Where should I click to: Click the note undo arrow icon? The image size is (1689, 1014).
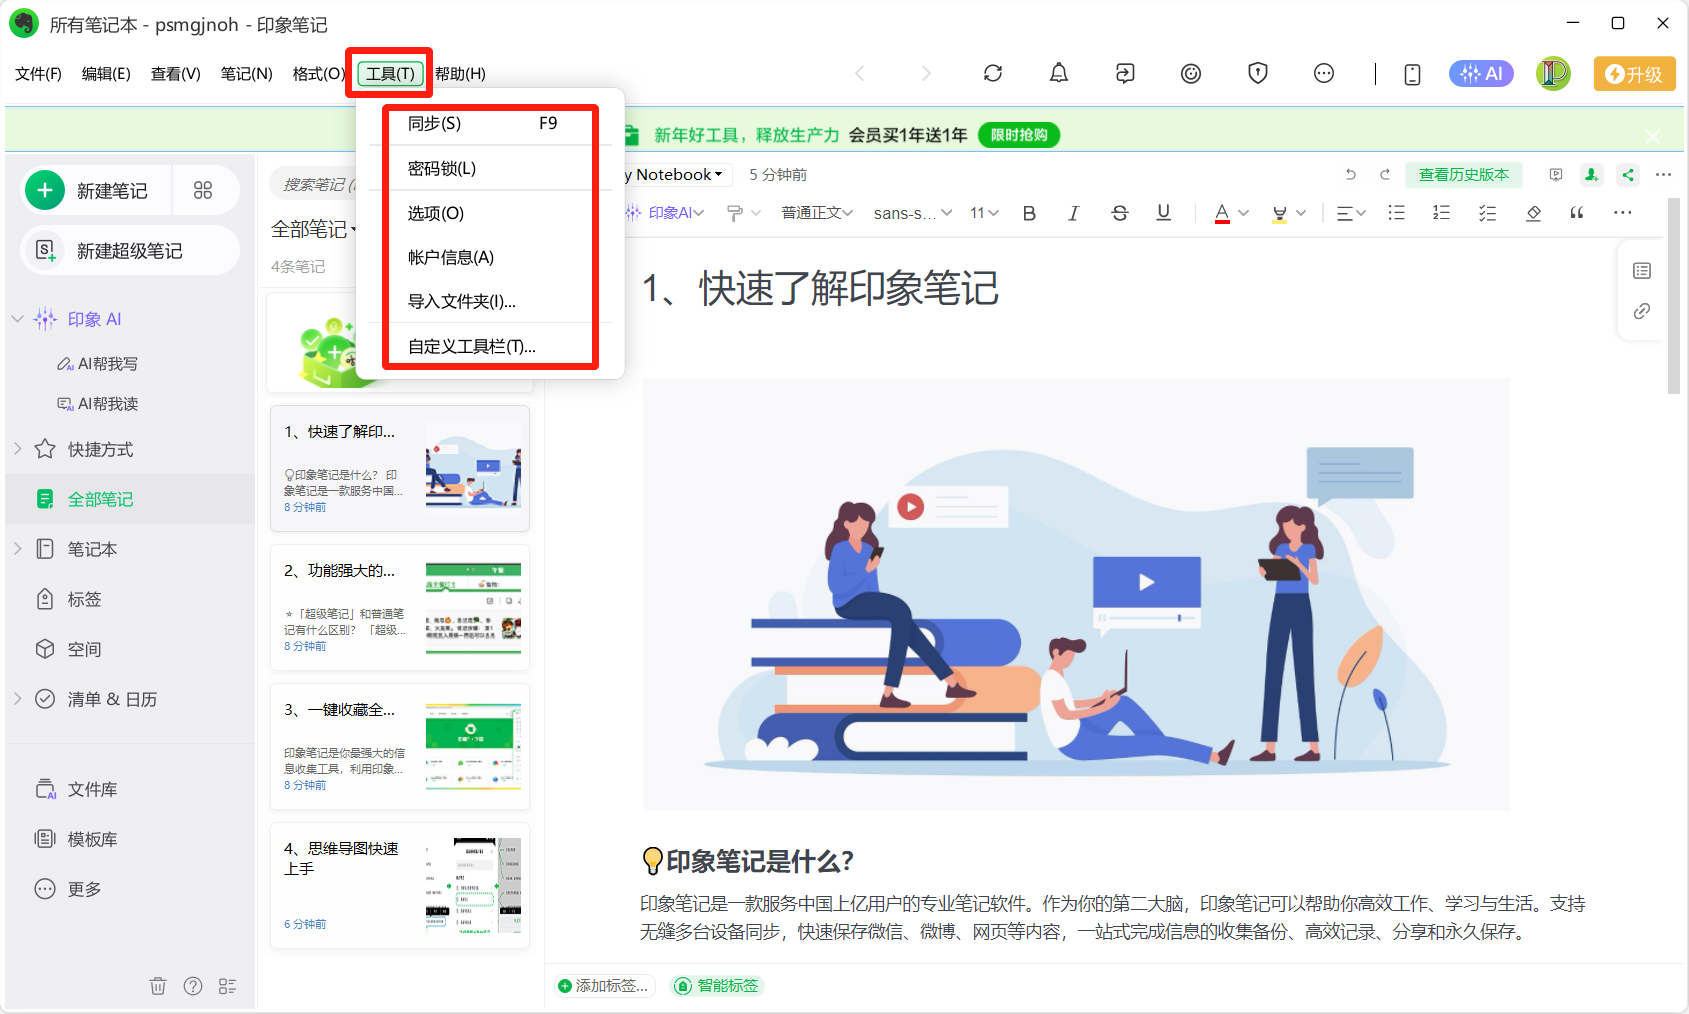pyautogui.click(x=1351, y=174)
